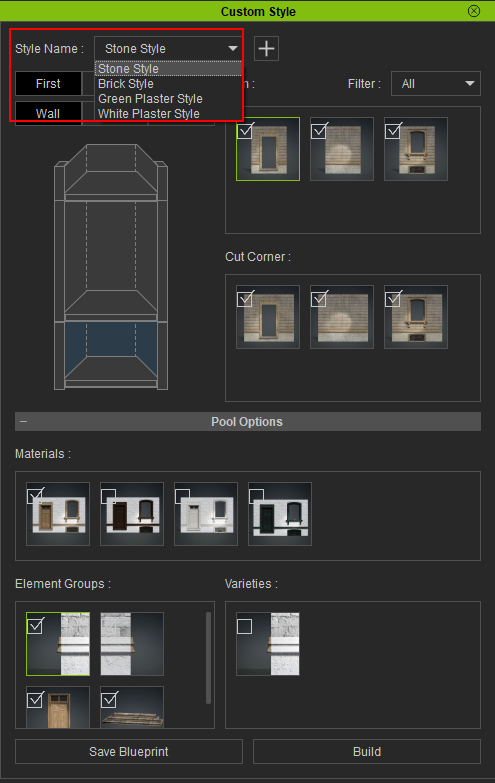Enable the dark-green door material checkbox

[x=256, y=496]
